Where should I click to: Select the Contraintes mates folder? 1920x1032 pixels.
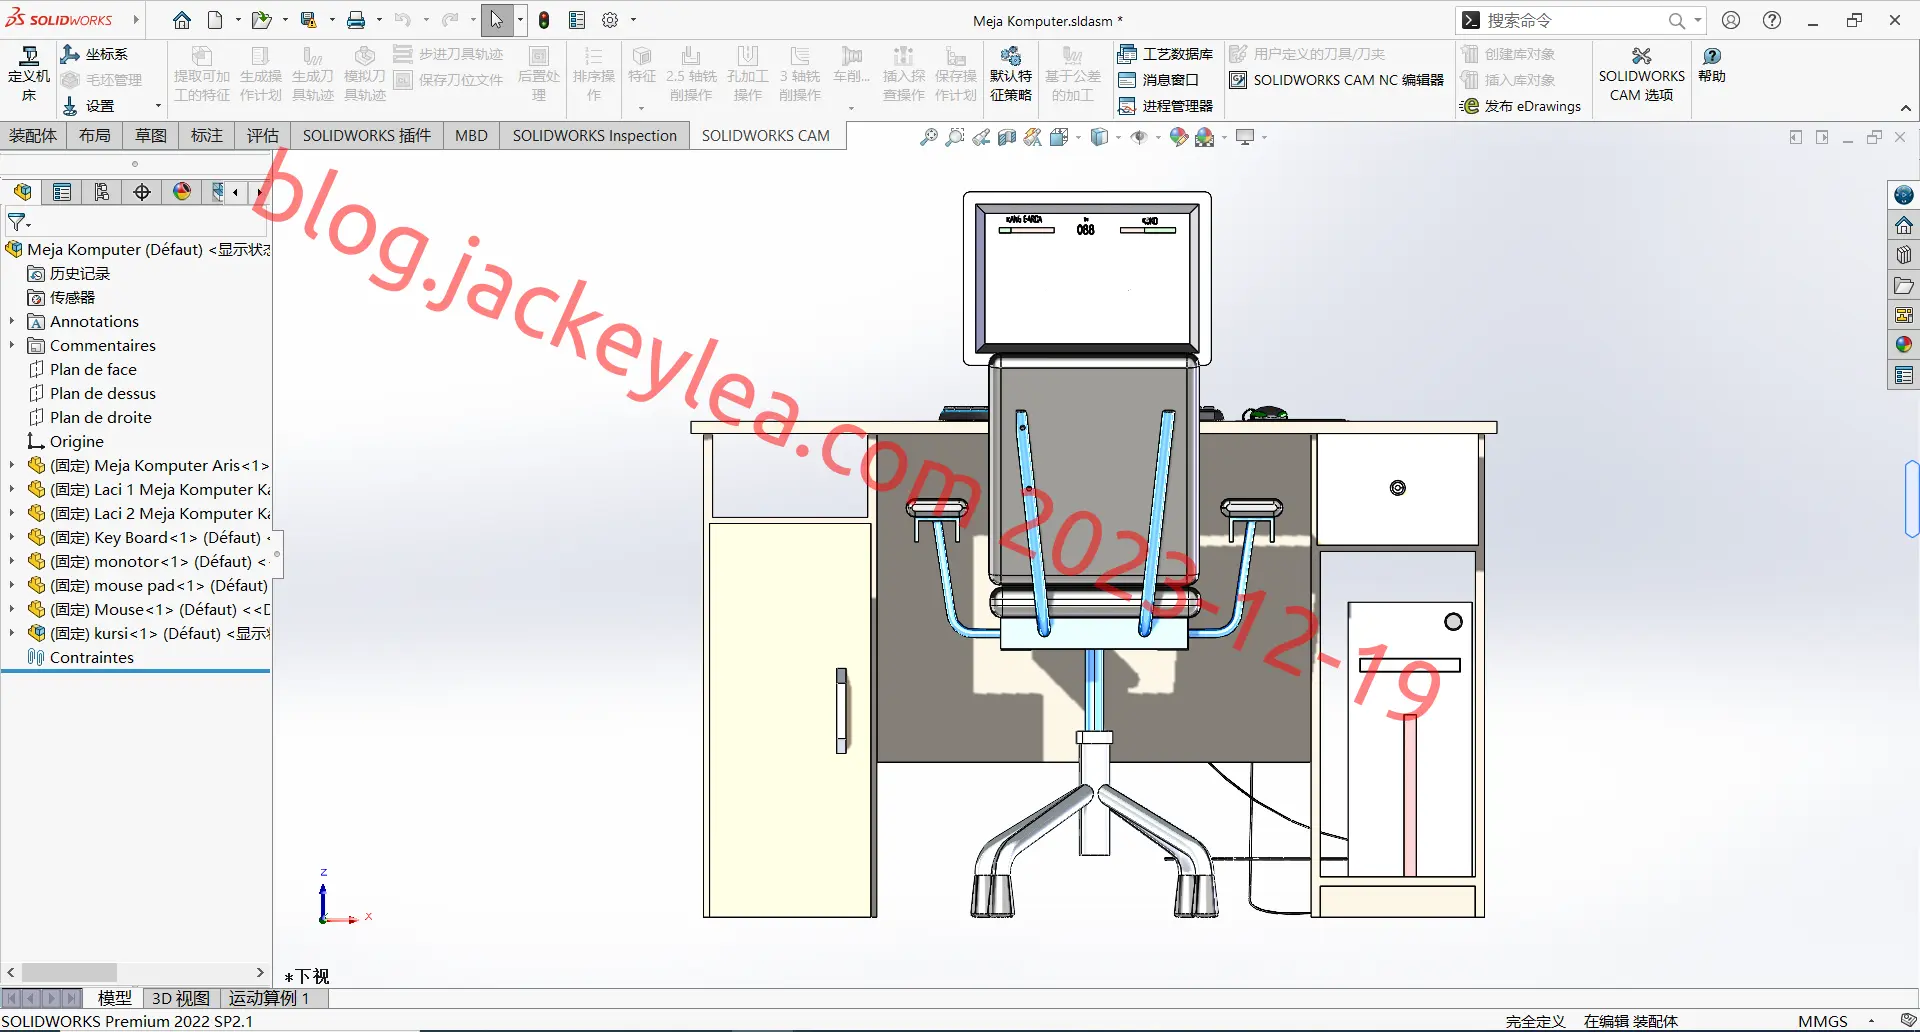[81, 657]
